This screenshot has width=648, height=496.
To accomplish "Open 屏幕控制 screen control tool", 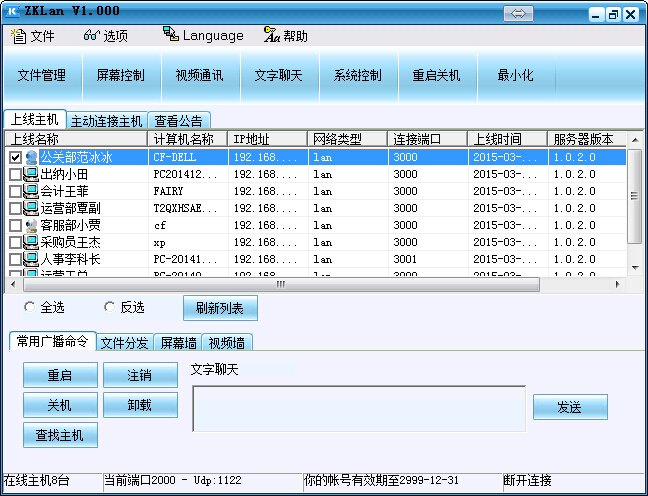I will 120,76.
